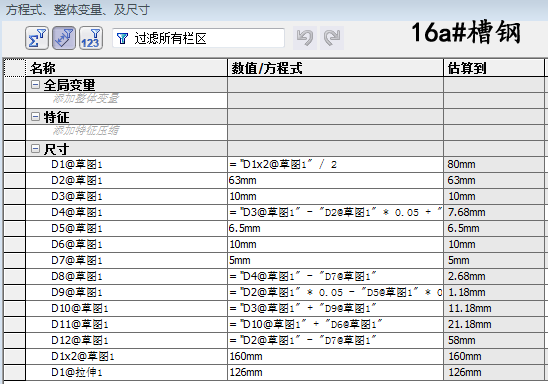Image resolution: width=548 pixels, height=384 pixels.
Task: Select the D10@草图1 name cell
Action: coord(127,309)
